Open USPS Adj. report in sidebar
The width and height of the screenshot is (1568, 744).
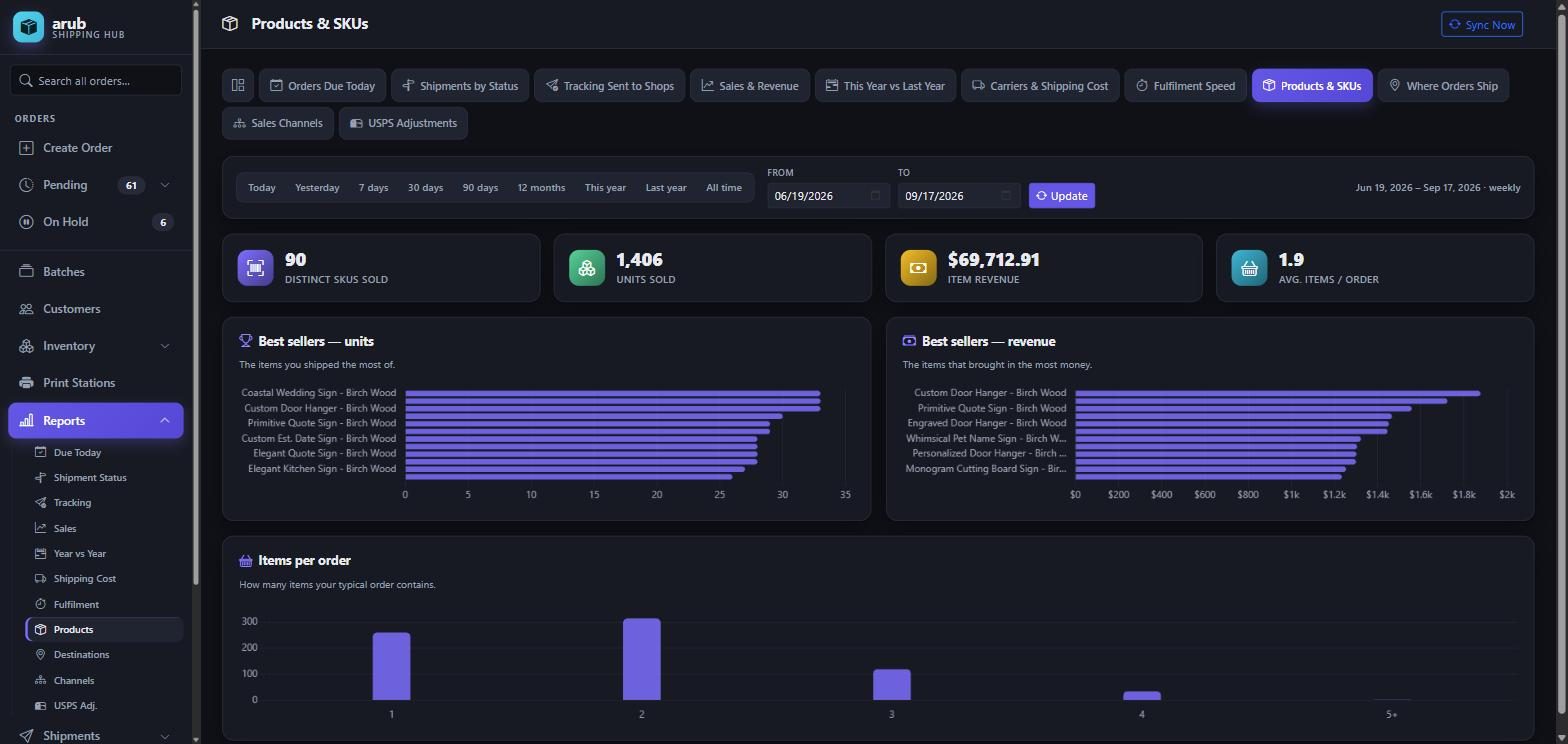104,706
